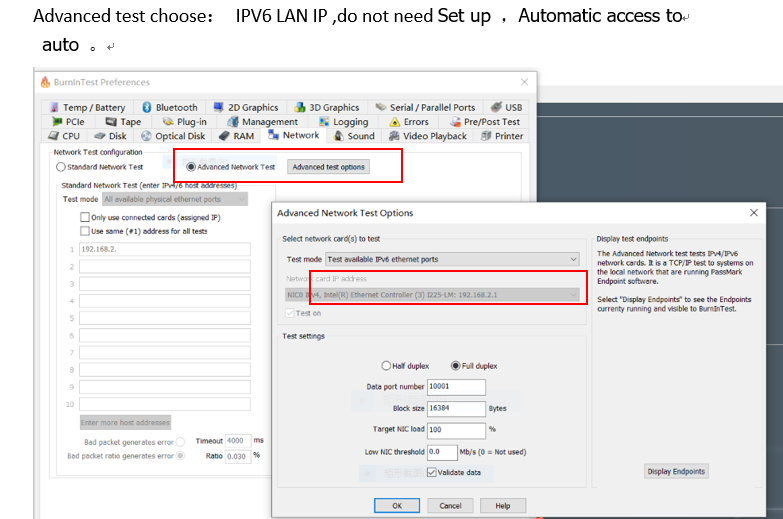
Task: Switch to the Logging tab
Action: coord(344,121)
